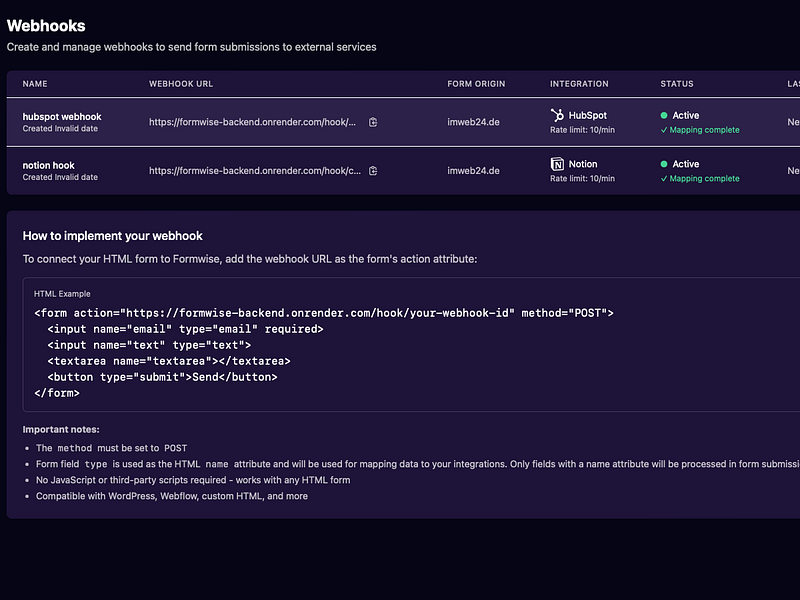800x600 pixels.
Task: Click note about form field type mapping
Action: click(x=418, y=464)
